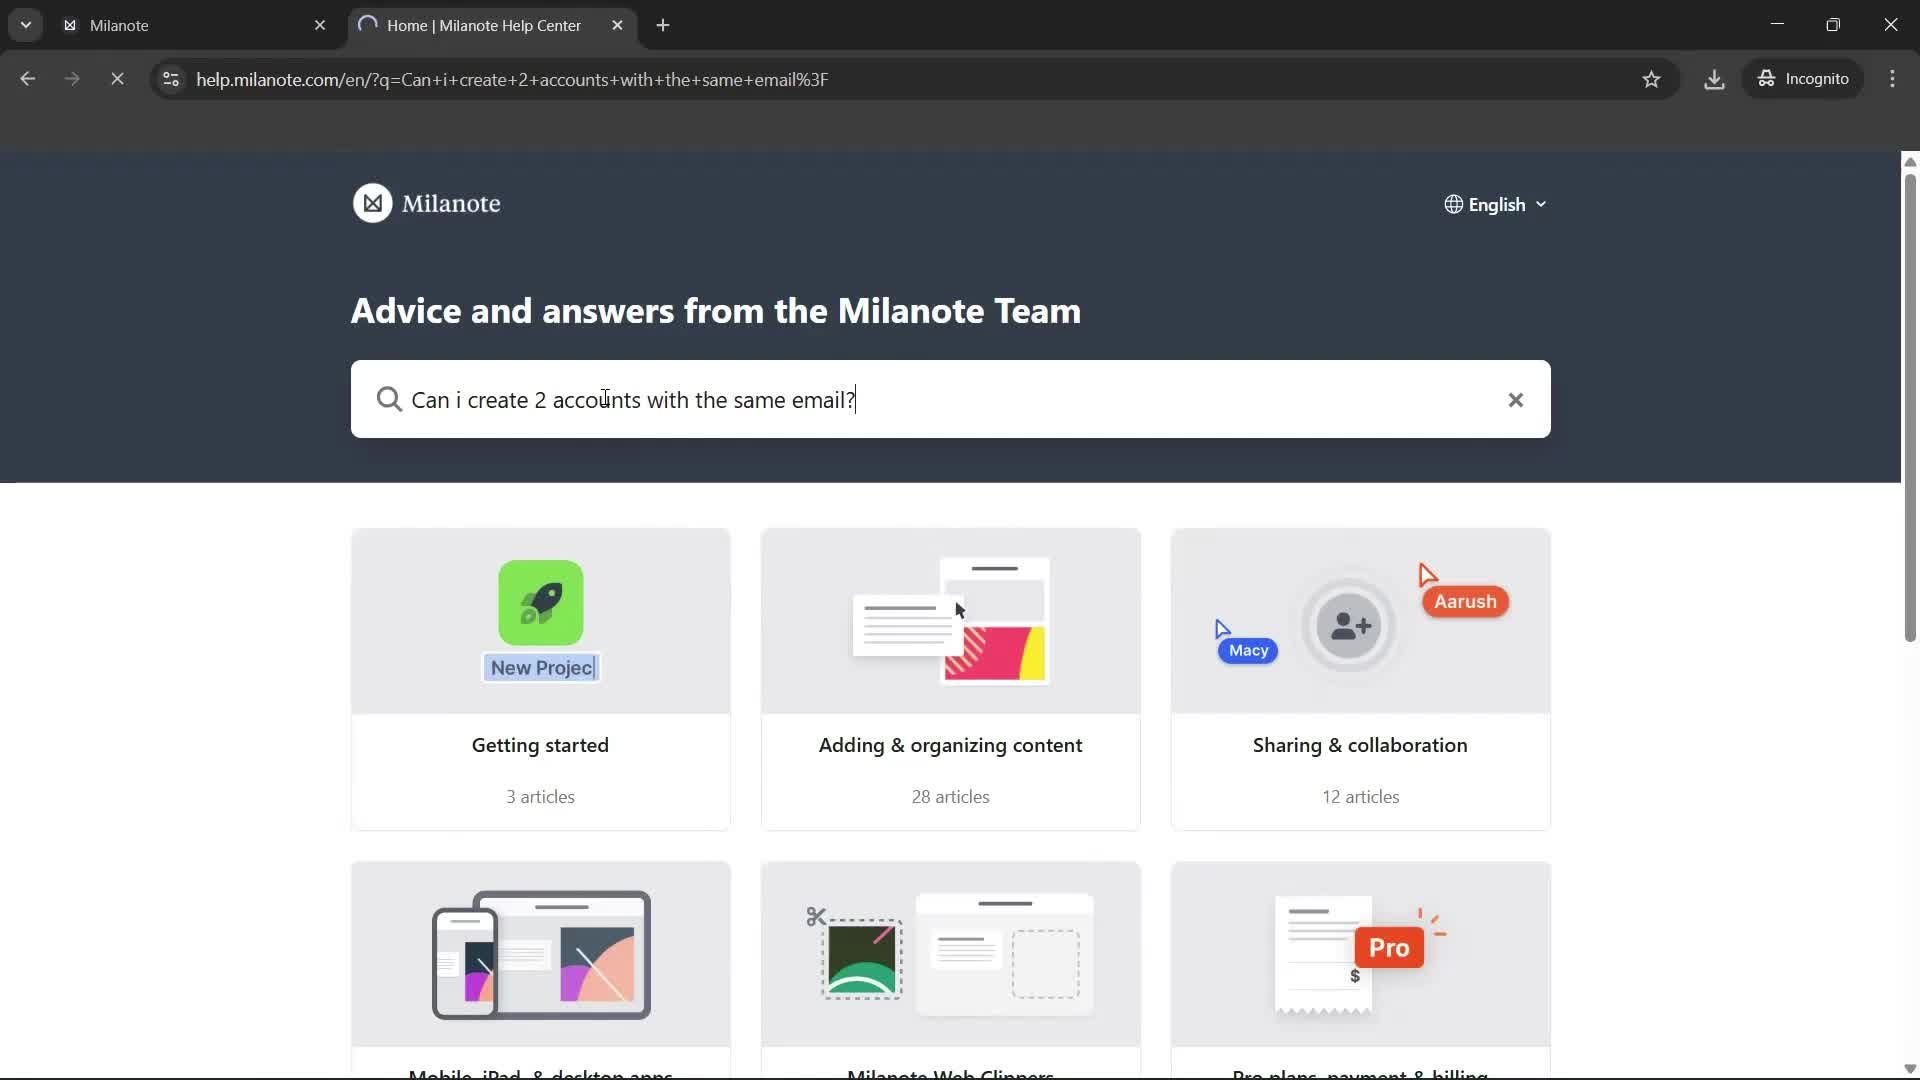Open the browser three-dot menu
This screenshot has height=1080, width=1920.
1893,79
